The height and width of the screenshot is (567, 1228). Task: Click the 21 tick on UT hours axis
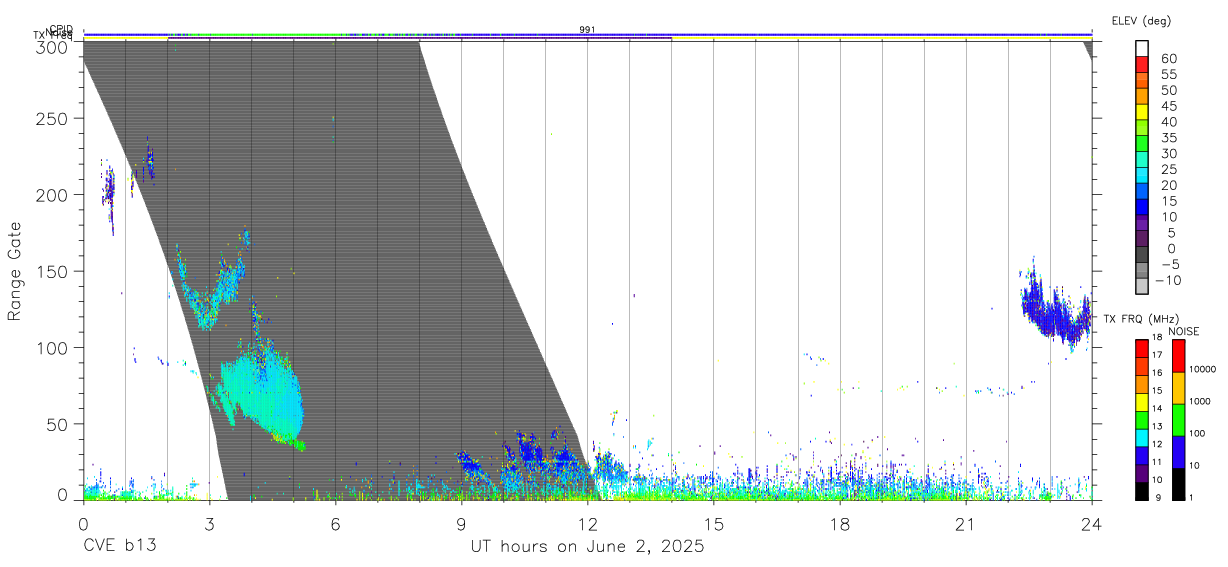pyautogui.click(x=966, y=524)
